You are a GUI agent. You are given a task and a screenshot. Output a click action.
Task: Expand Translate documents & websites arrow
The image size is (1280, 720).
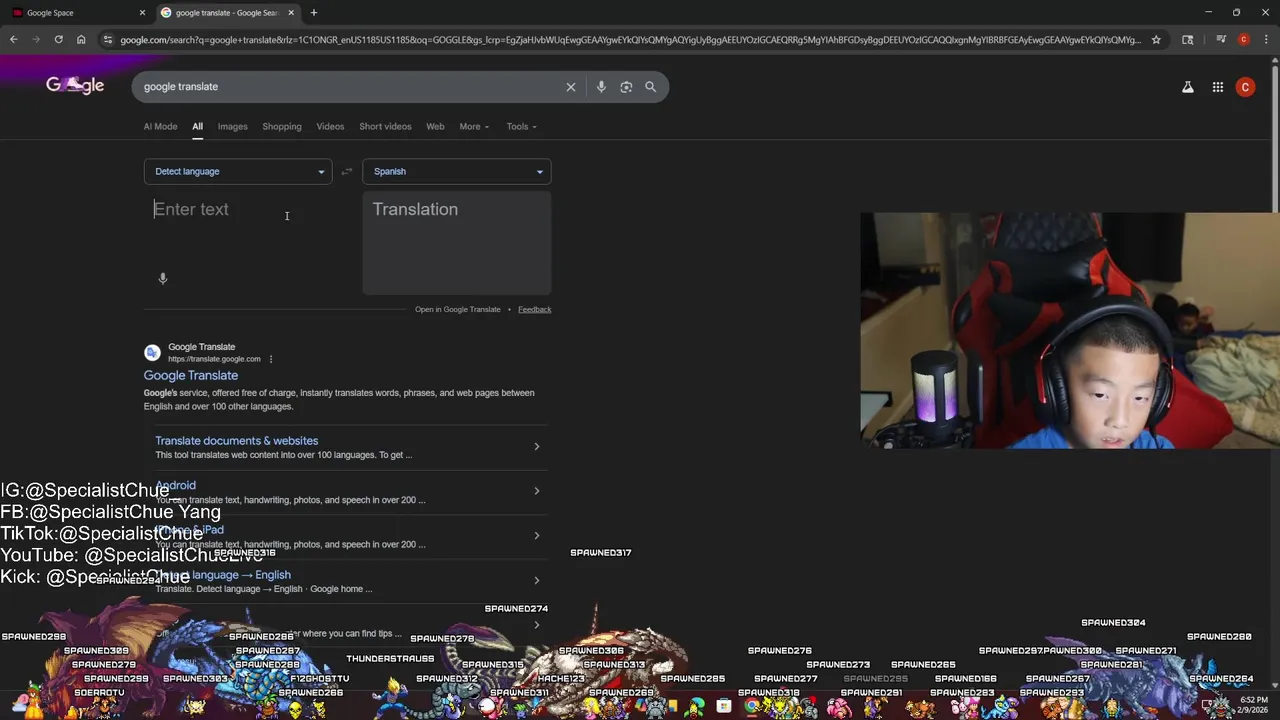point(537,447)
